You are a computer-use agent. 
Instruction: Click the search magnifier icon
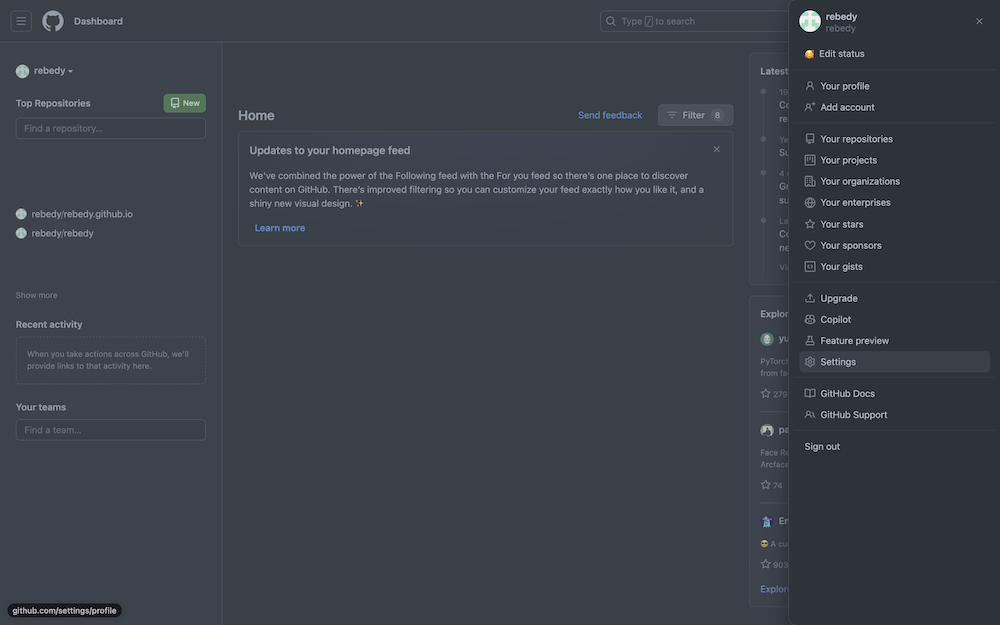point(610,21)
